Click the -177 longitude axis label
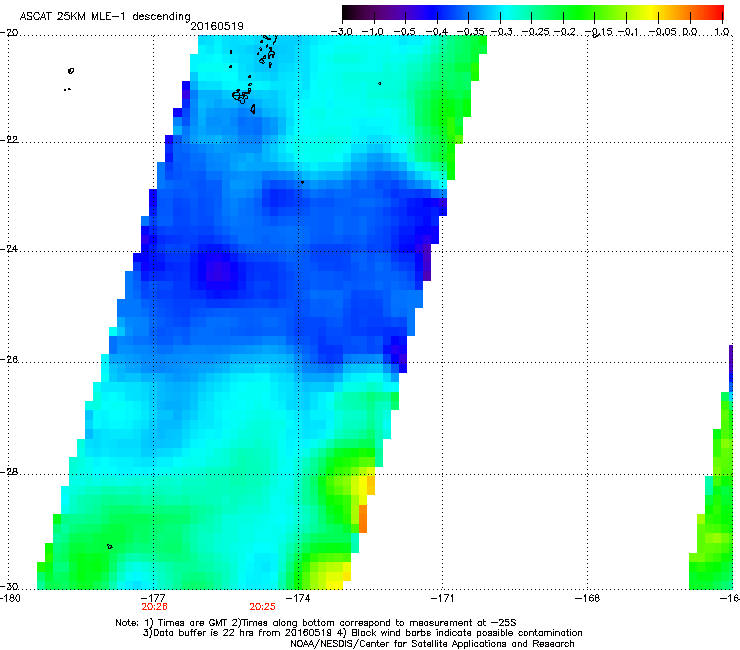 [153, 598]
